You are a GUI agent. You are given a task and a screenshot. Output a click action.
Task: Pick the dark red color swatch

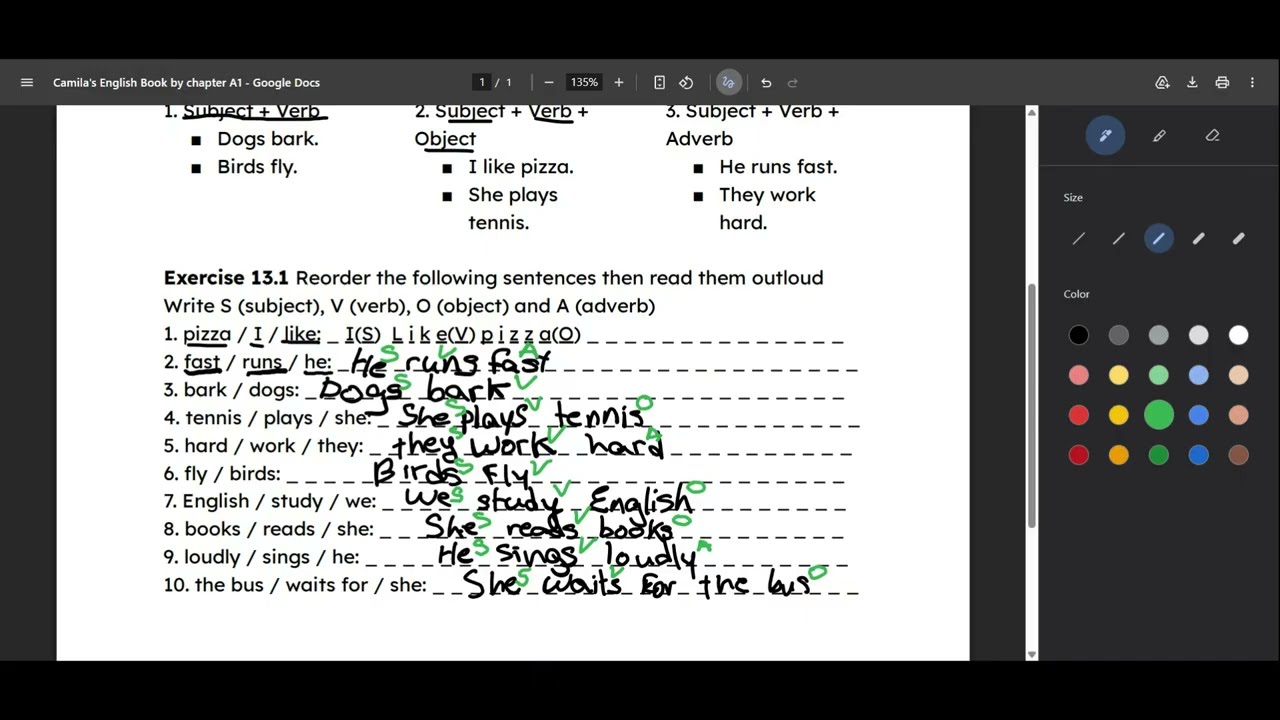[x=1079, y=455]
